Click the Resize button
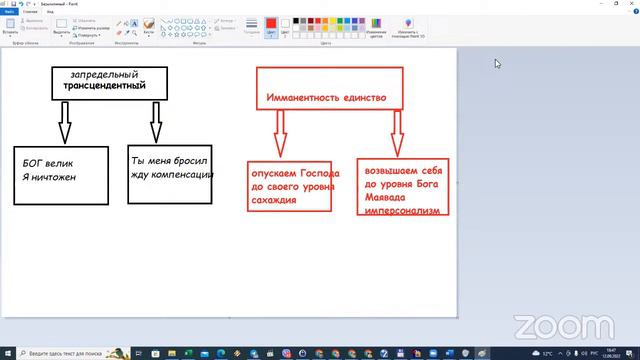This screenshot has width=640, height=360. (x=91, y=28)
